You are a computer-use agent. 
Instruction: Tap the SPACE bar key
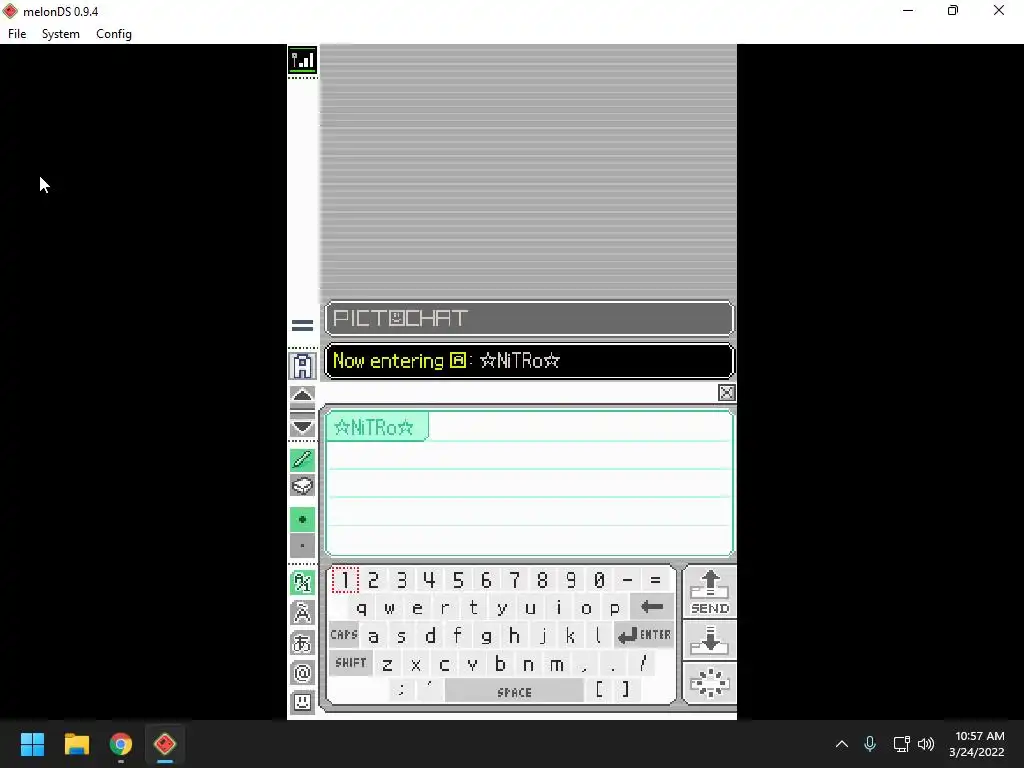pyautogui.click(x=514, y=692)
